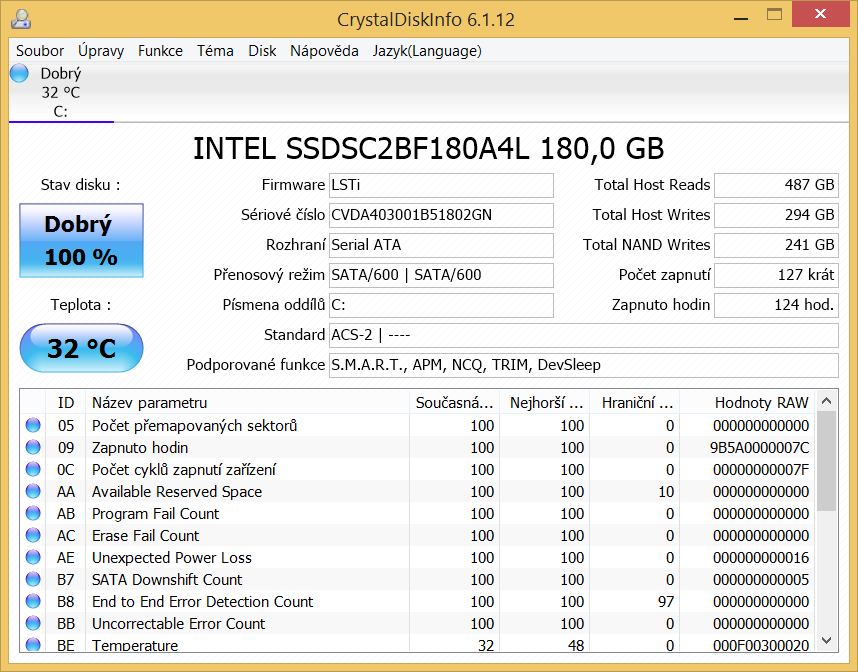Click the 32 °C temperature button
Viewport: 858px width, 672px height.
coord(81,348)
